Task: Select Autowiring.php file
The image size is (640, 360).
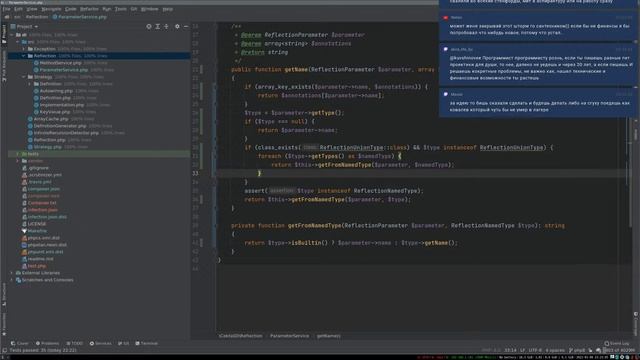Action: click(56, 91)
